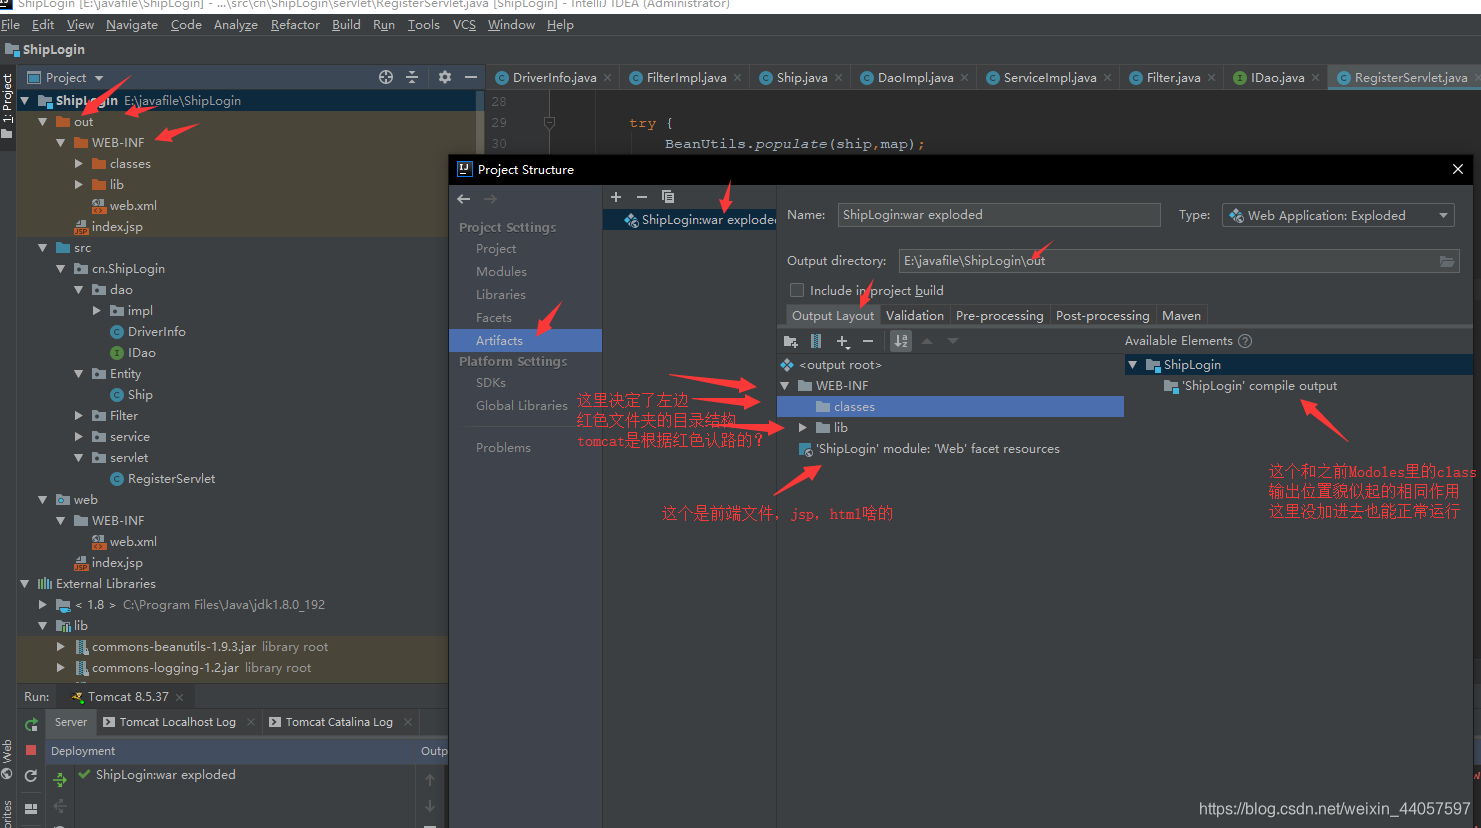Image resolution: width=1481 pixels, height=828 pixels.
Task: Click the locate/scroll-from-source icon in Project panel
Action: 386,77
